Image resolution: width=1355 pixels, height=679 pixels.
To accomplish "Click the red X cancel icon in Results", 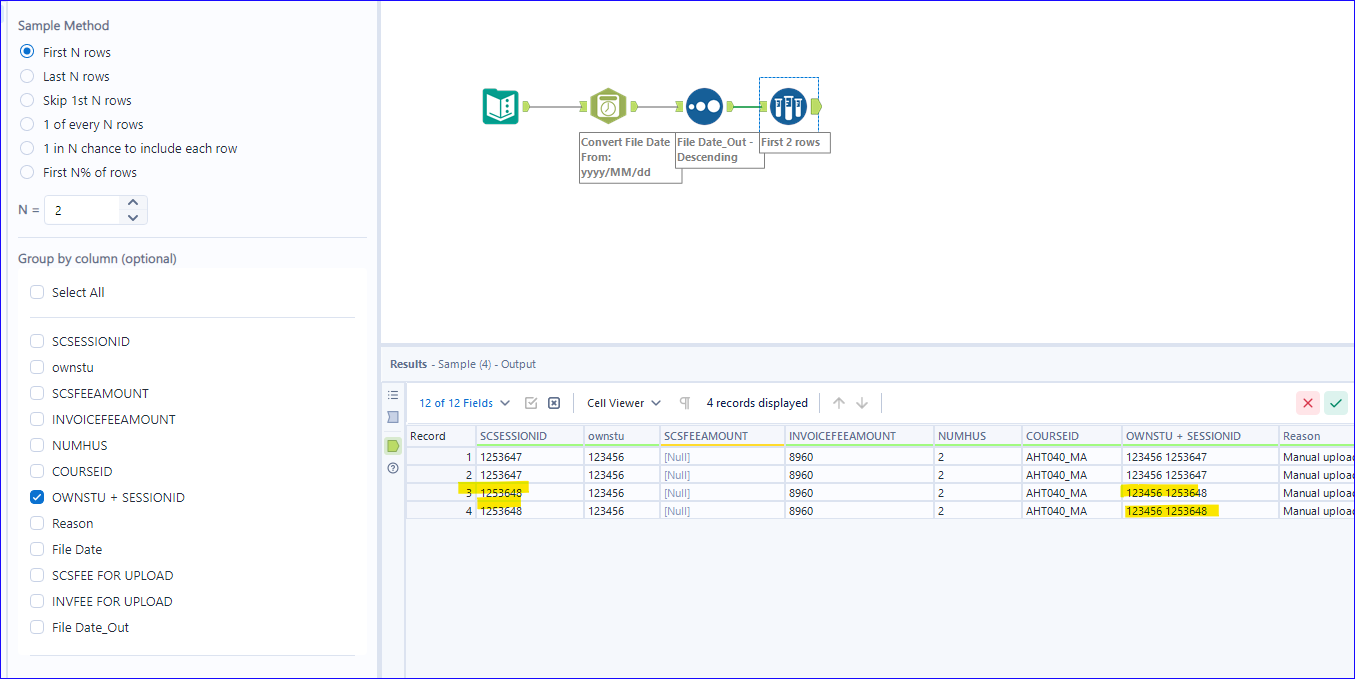I will click(x=1308, y=403).
